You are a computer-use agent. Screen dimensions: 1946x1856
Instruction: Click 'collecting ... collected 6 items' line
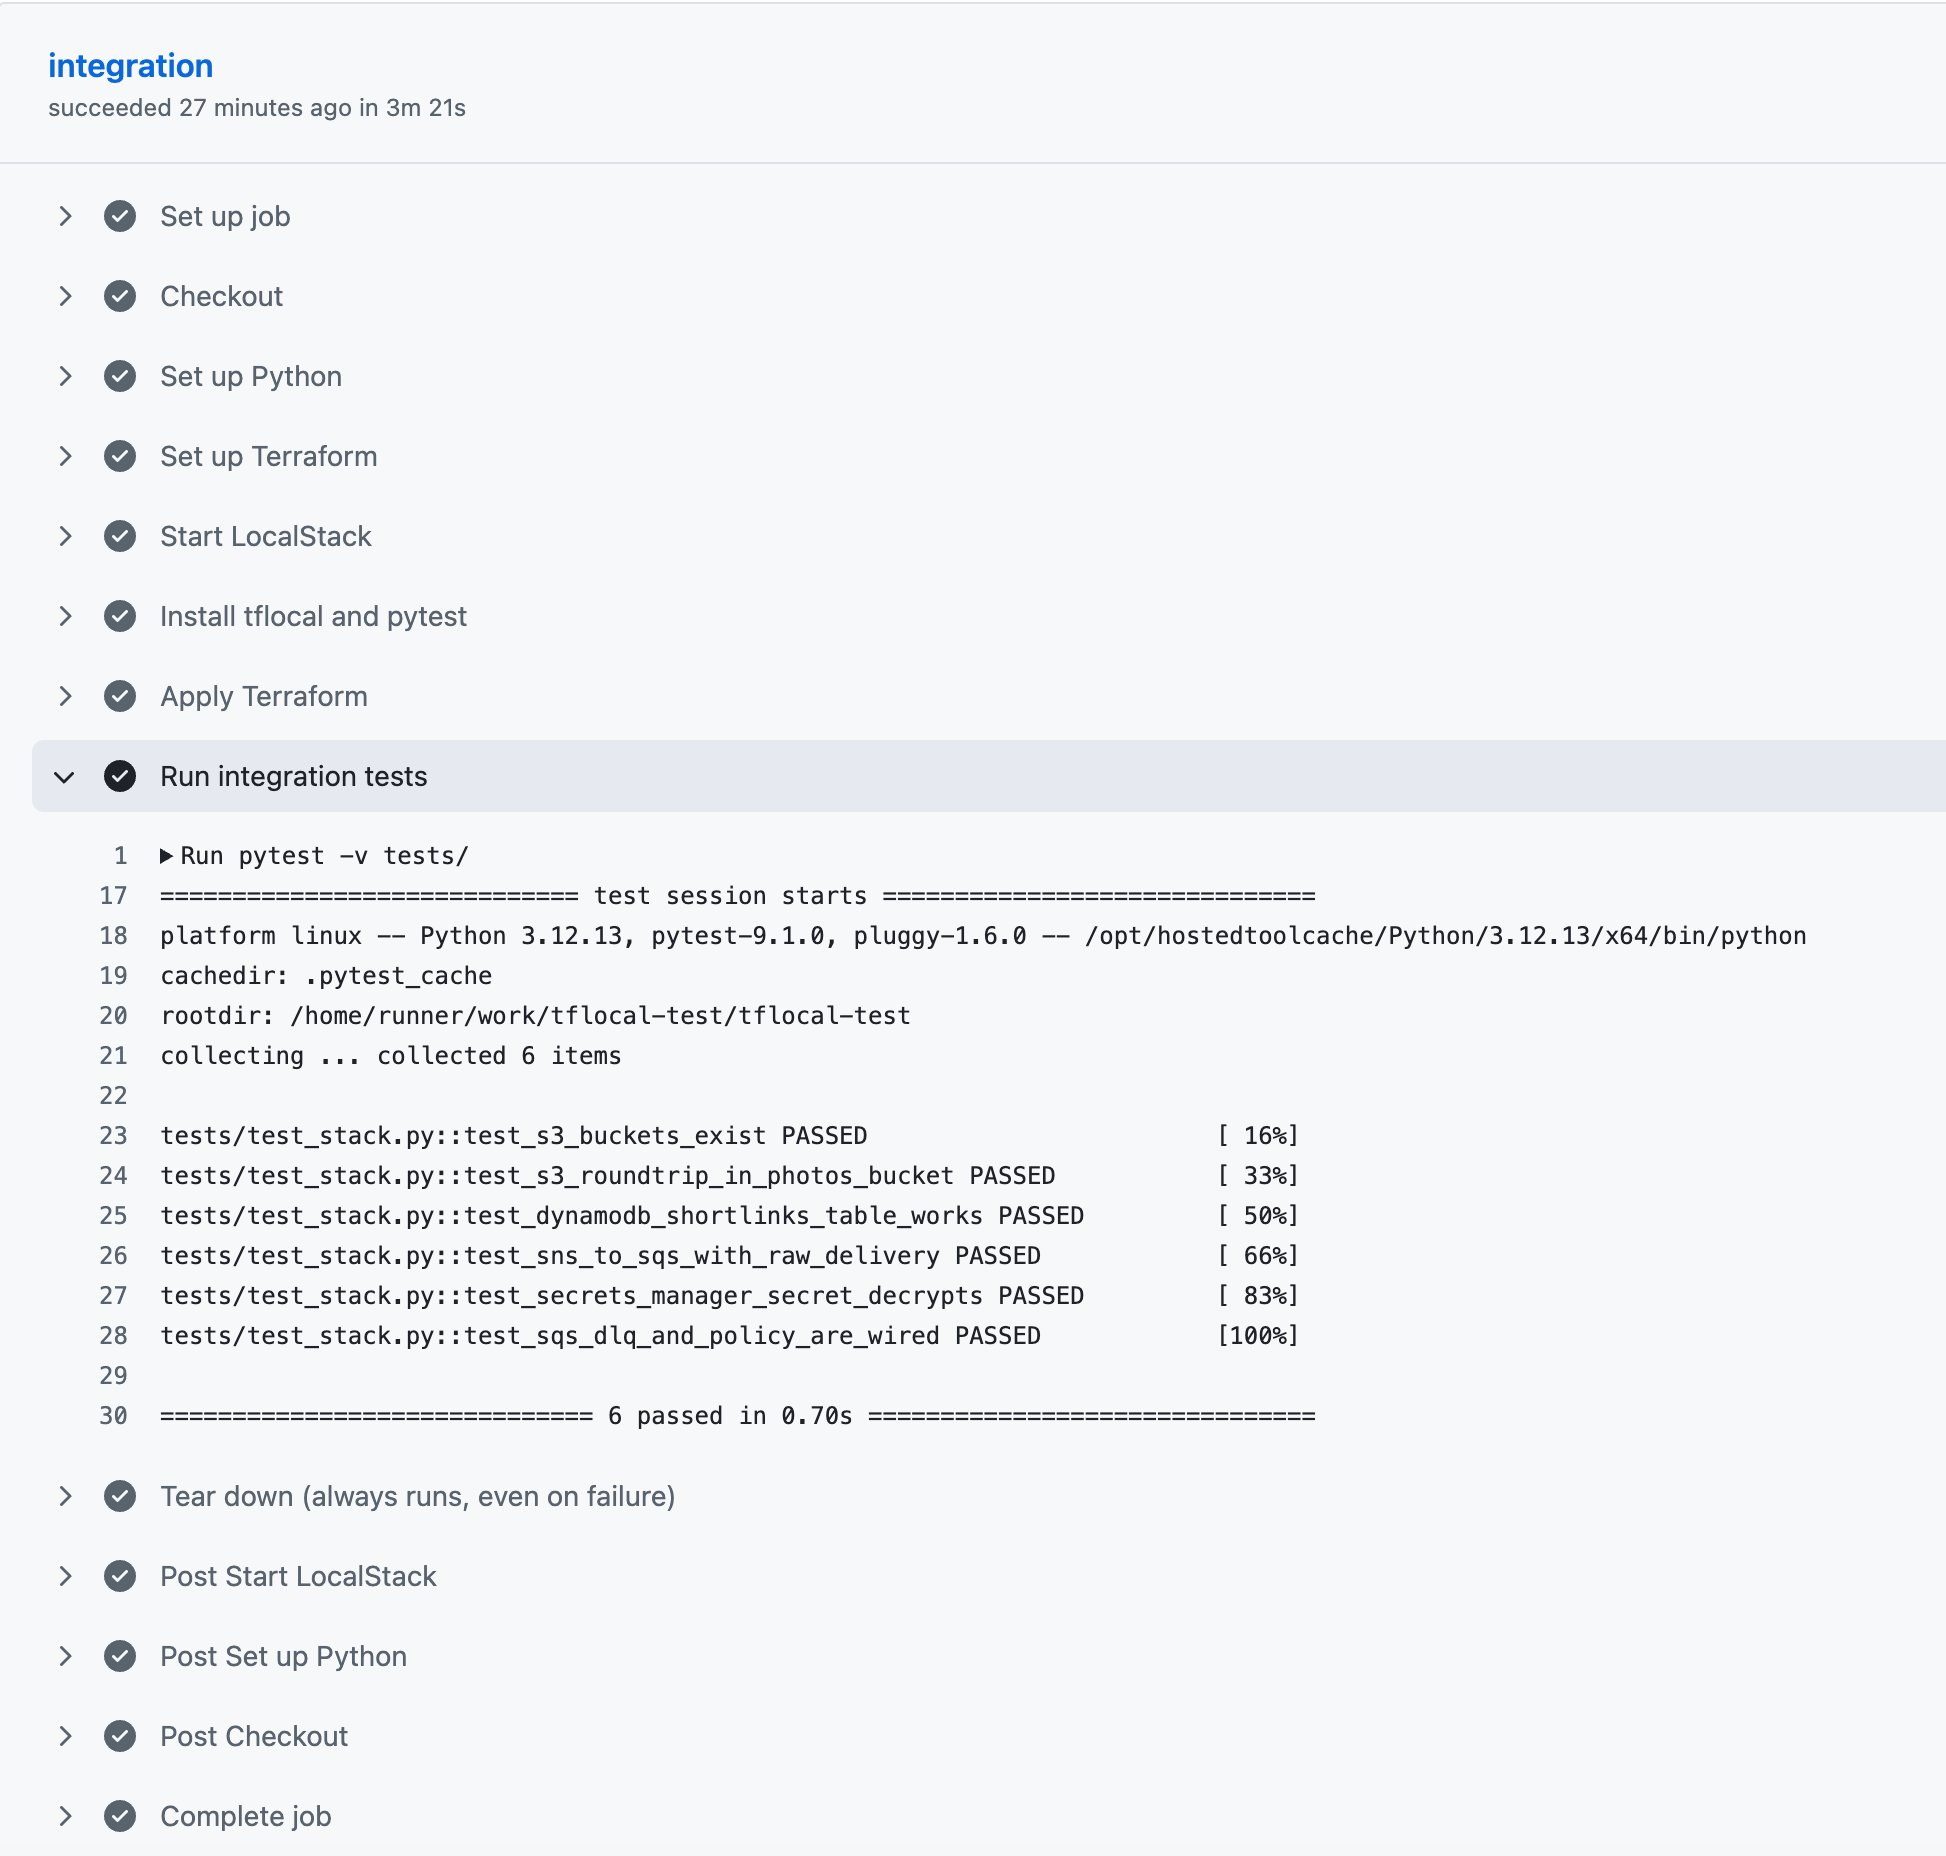coord(391,1056)
